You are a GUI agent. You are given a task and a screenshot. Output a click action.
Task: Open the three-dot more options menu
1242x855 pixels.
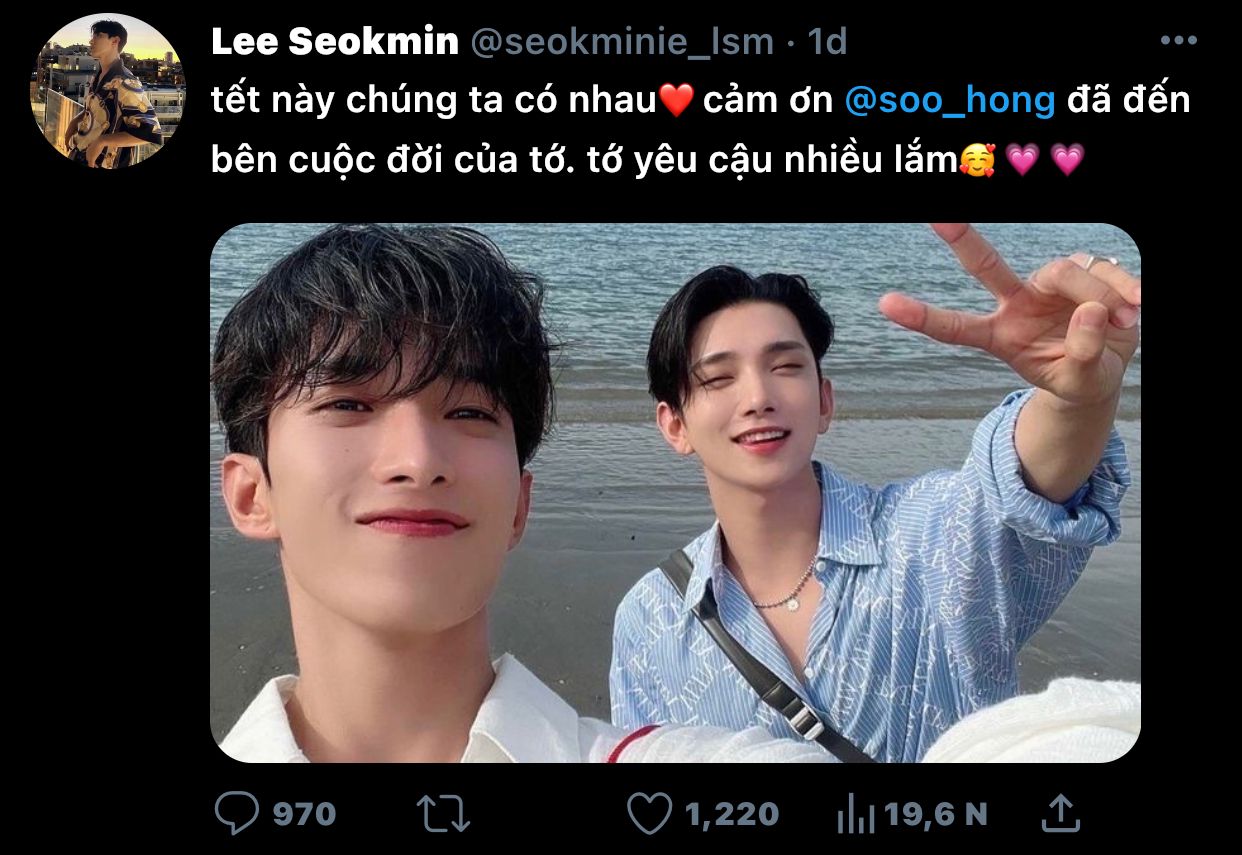(1178, 41)
